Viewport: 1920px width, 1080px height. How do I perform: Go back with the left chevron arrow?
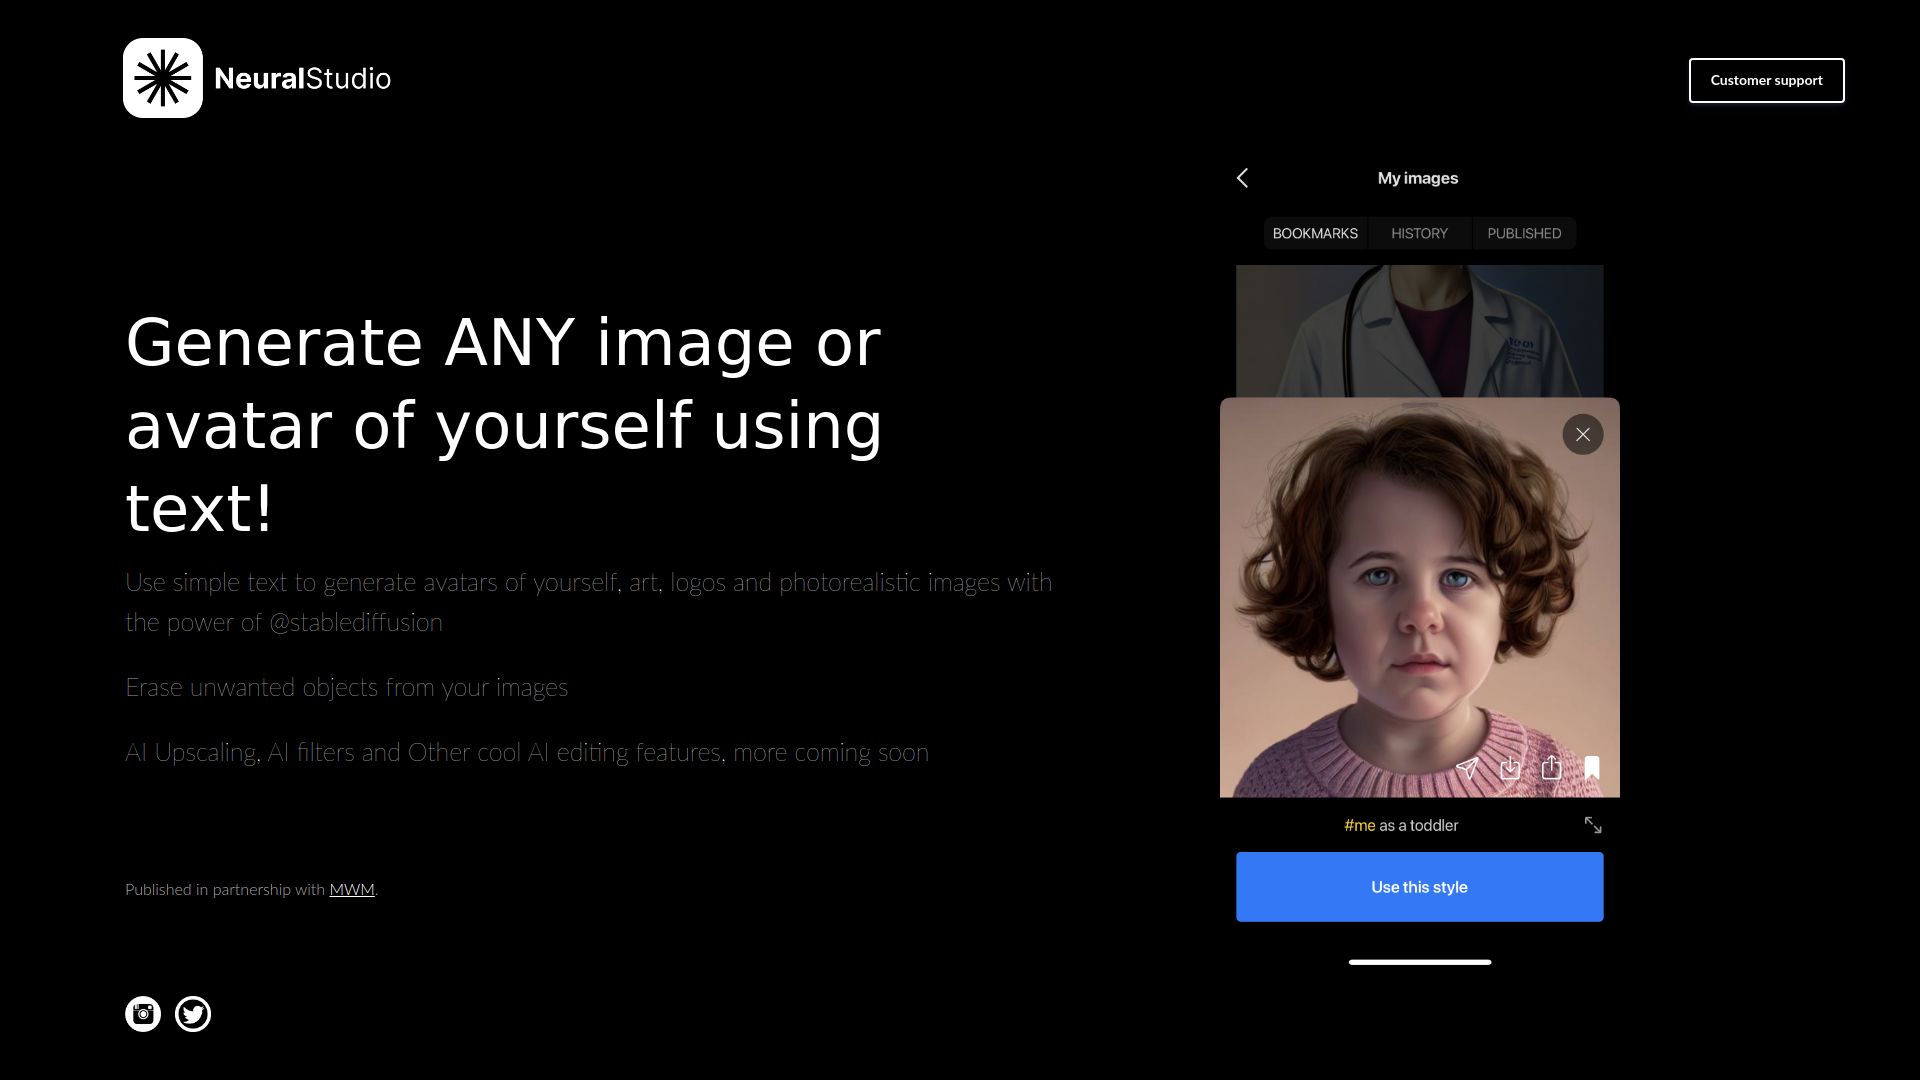(1242, 178)
